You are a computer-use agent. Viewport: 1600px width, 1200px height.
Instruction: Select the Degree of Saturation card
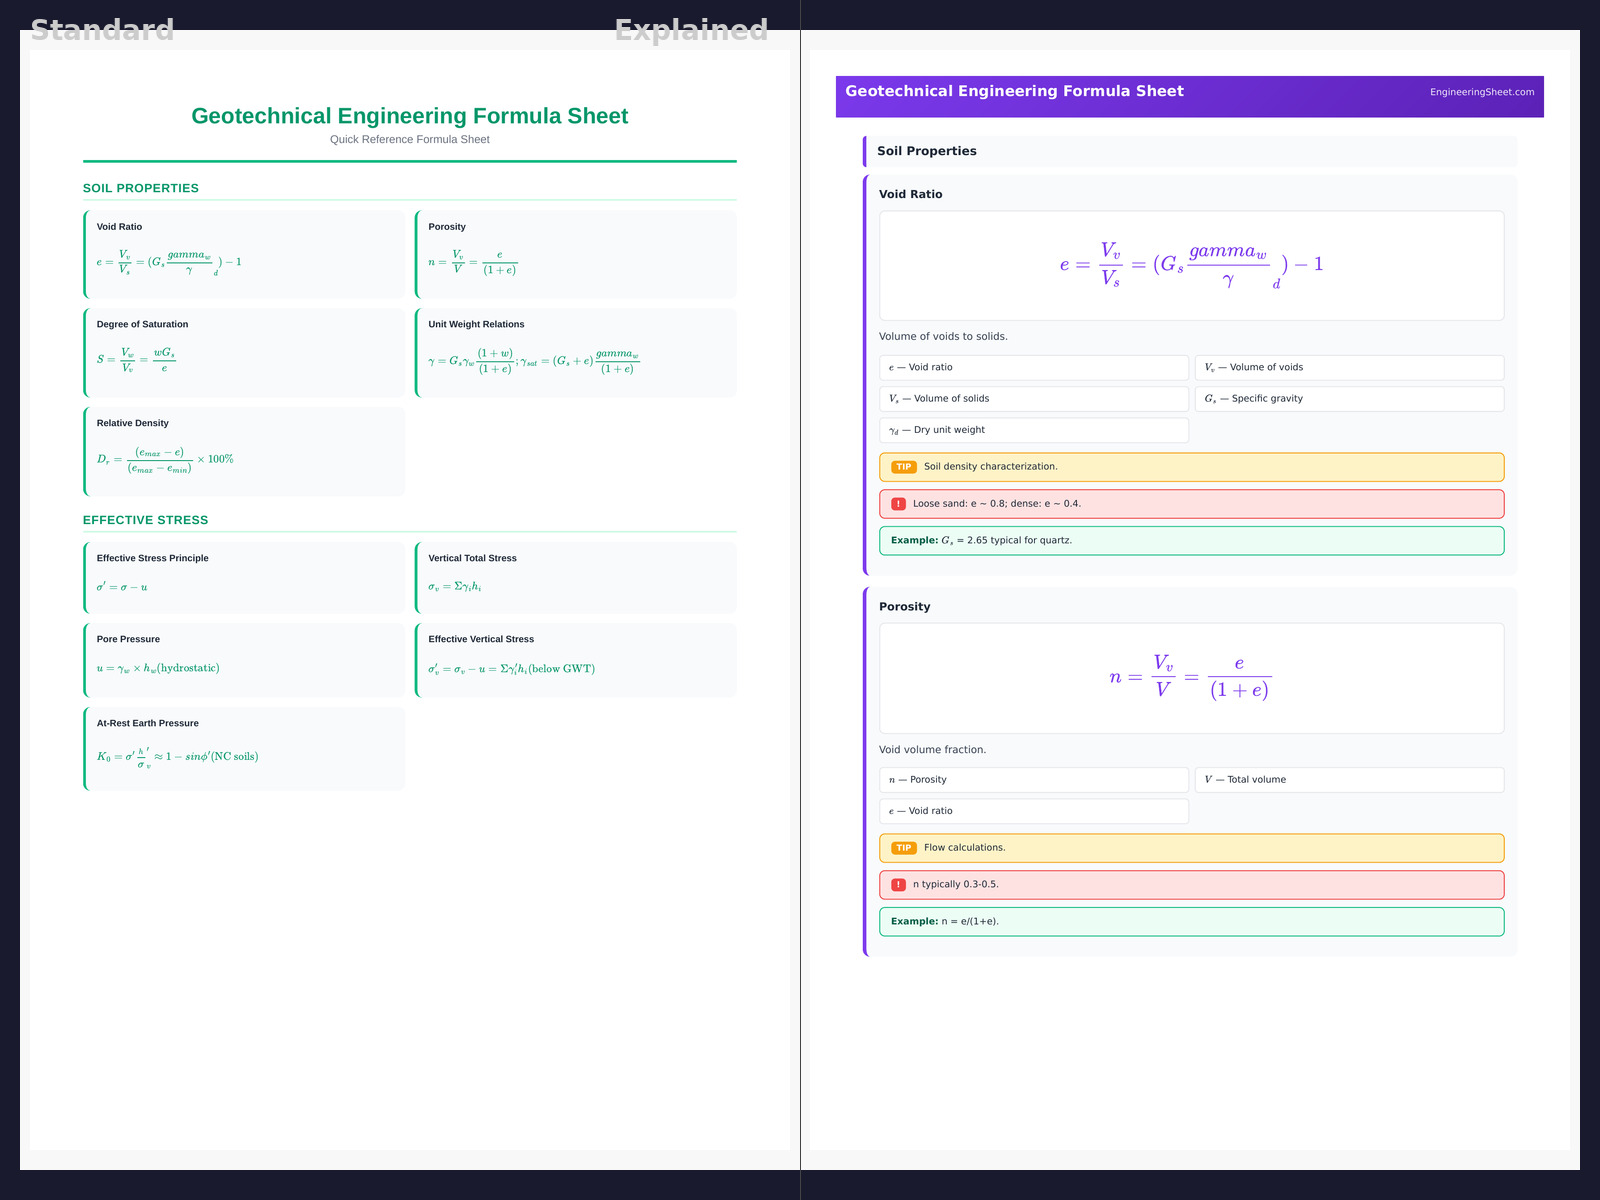245,353
